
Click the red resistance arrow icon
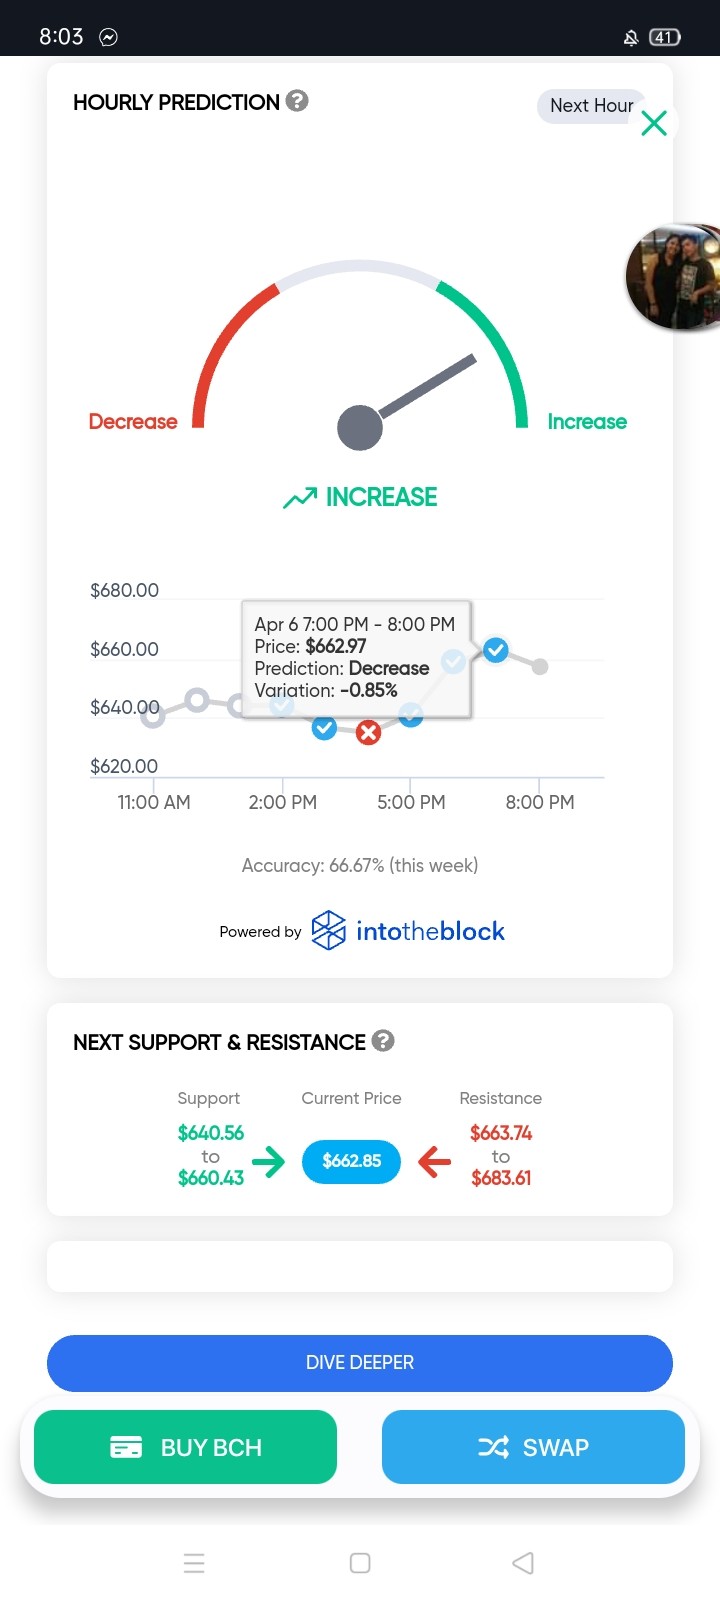pos(434,1161)
